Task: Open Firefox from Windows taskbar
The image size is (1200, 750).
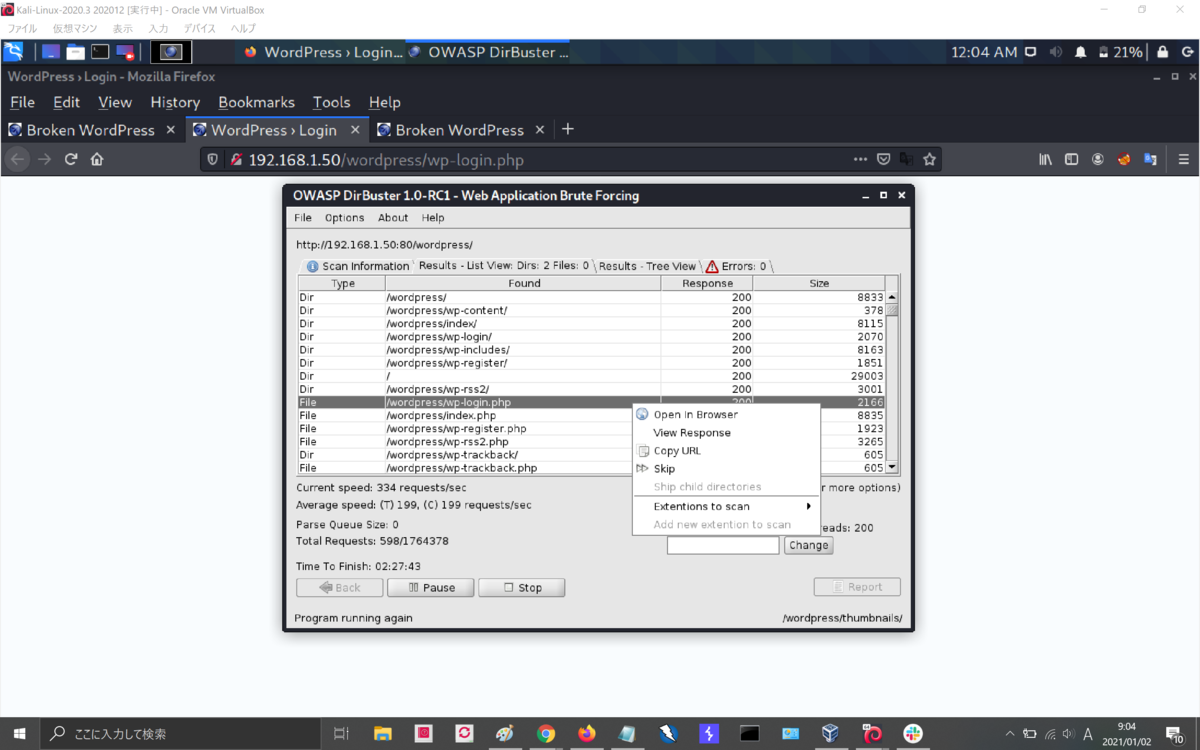Action: 586,733
